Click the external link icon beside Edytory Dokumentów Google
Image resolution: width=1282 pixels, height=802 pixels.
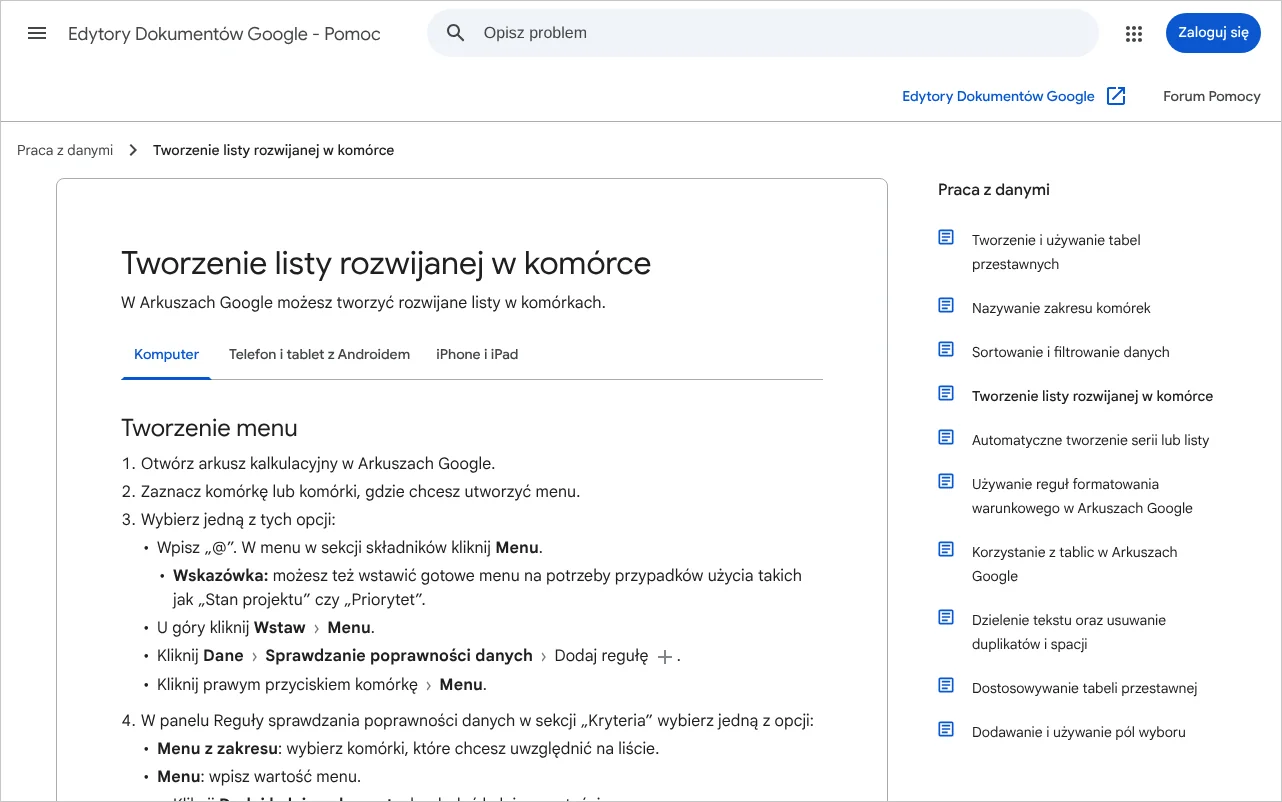[1116, 96]
